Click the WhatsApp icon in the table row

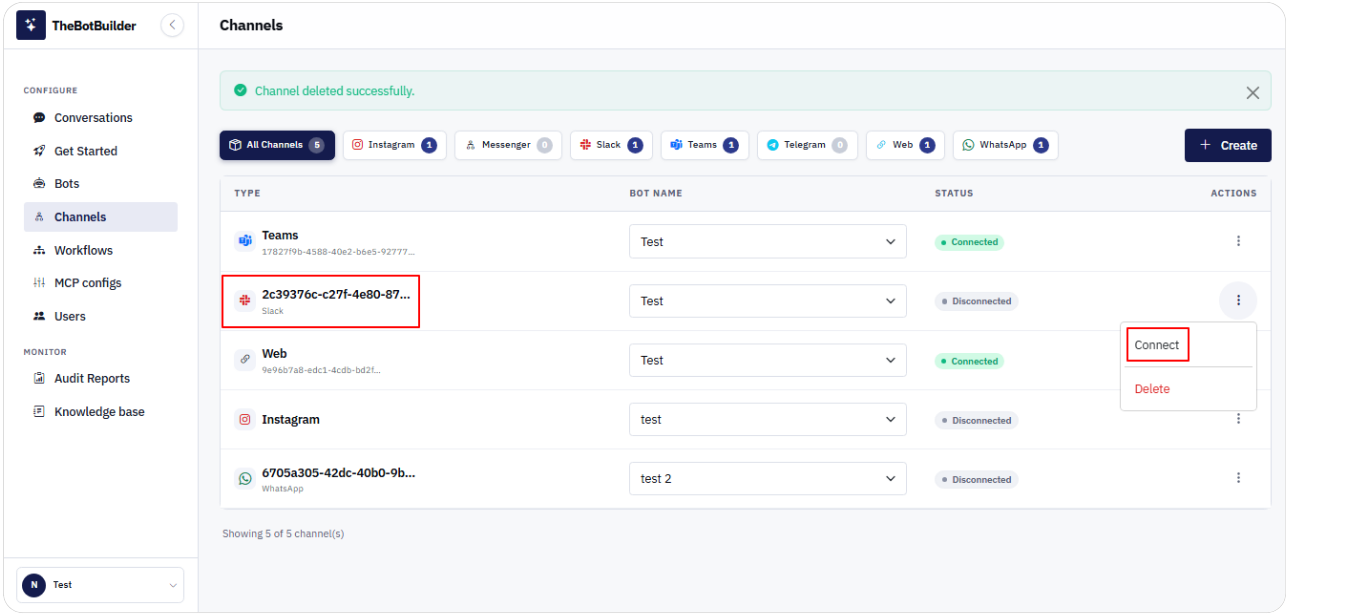point(245,479)
